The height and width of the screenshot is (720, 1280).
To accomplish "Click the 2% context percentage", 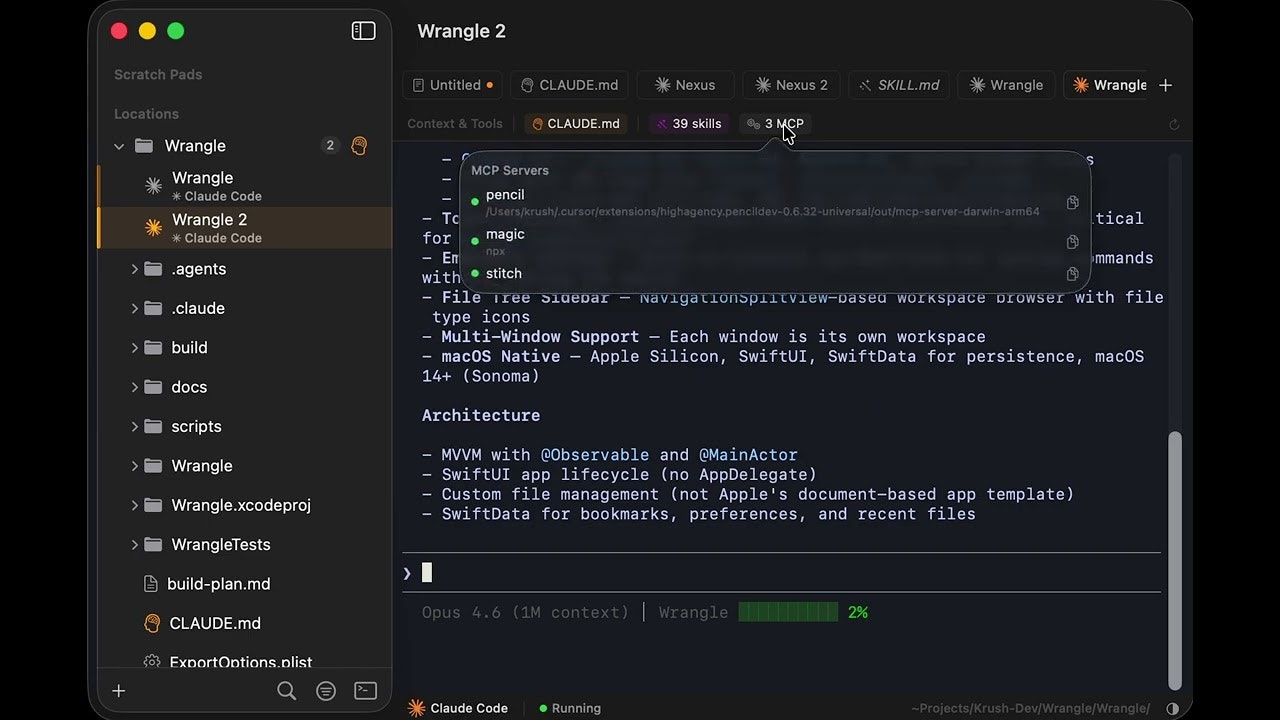I will point(858,612).
